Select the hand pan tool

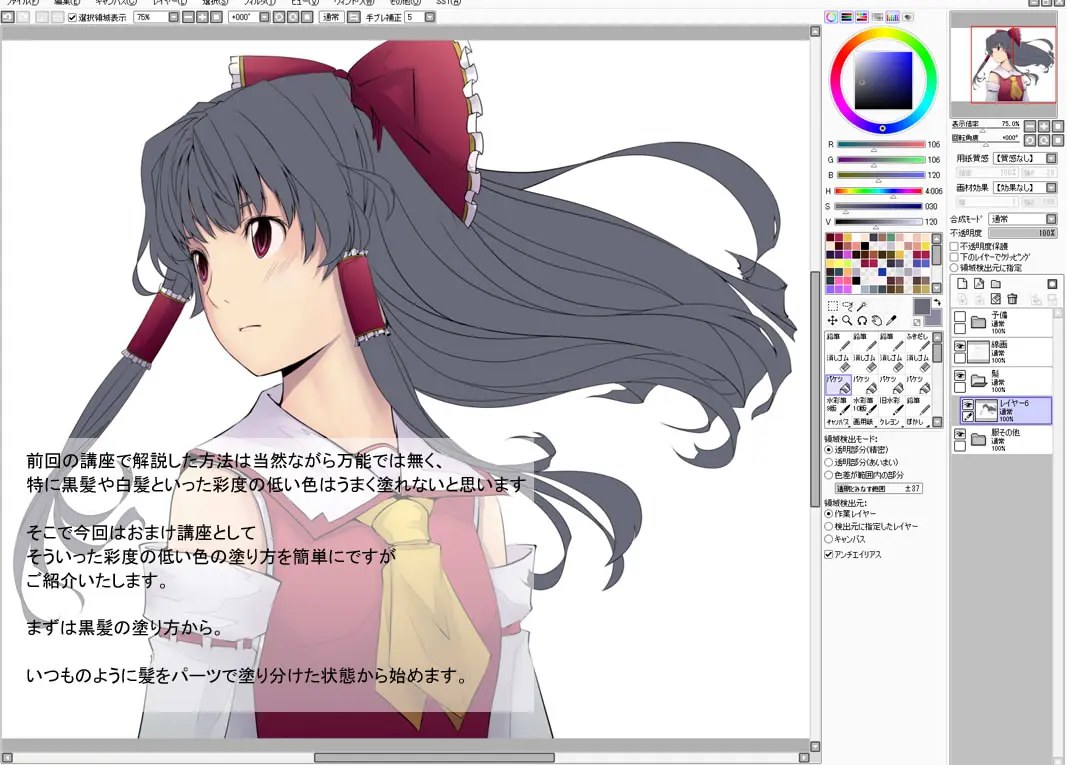[876, 321]
